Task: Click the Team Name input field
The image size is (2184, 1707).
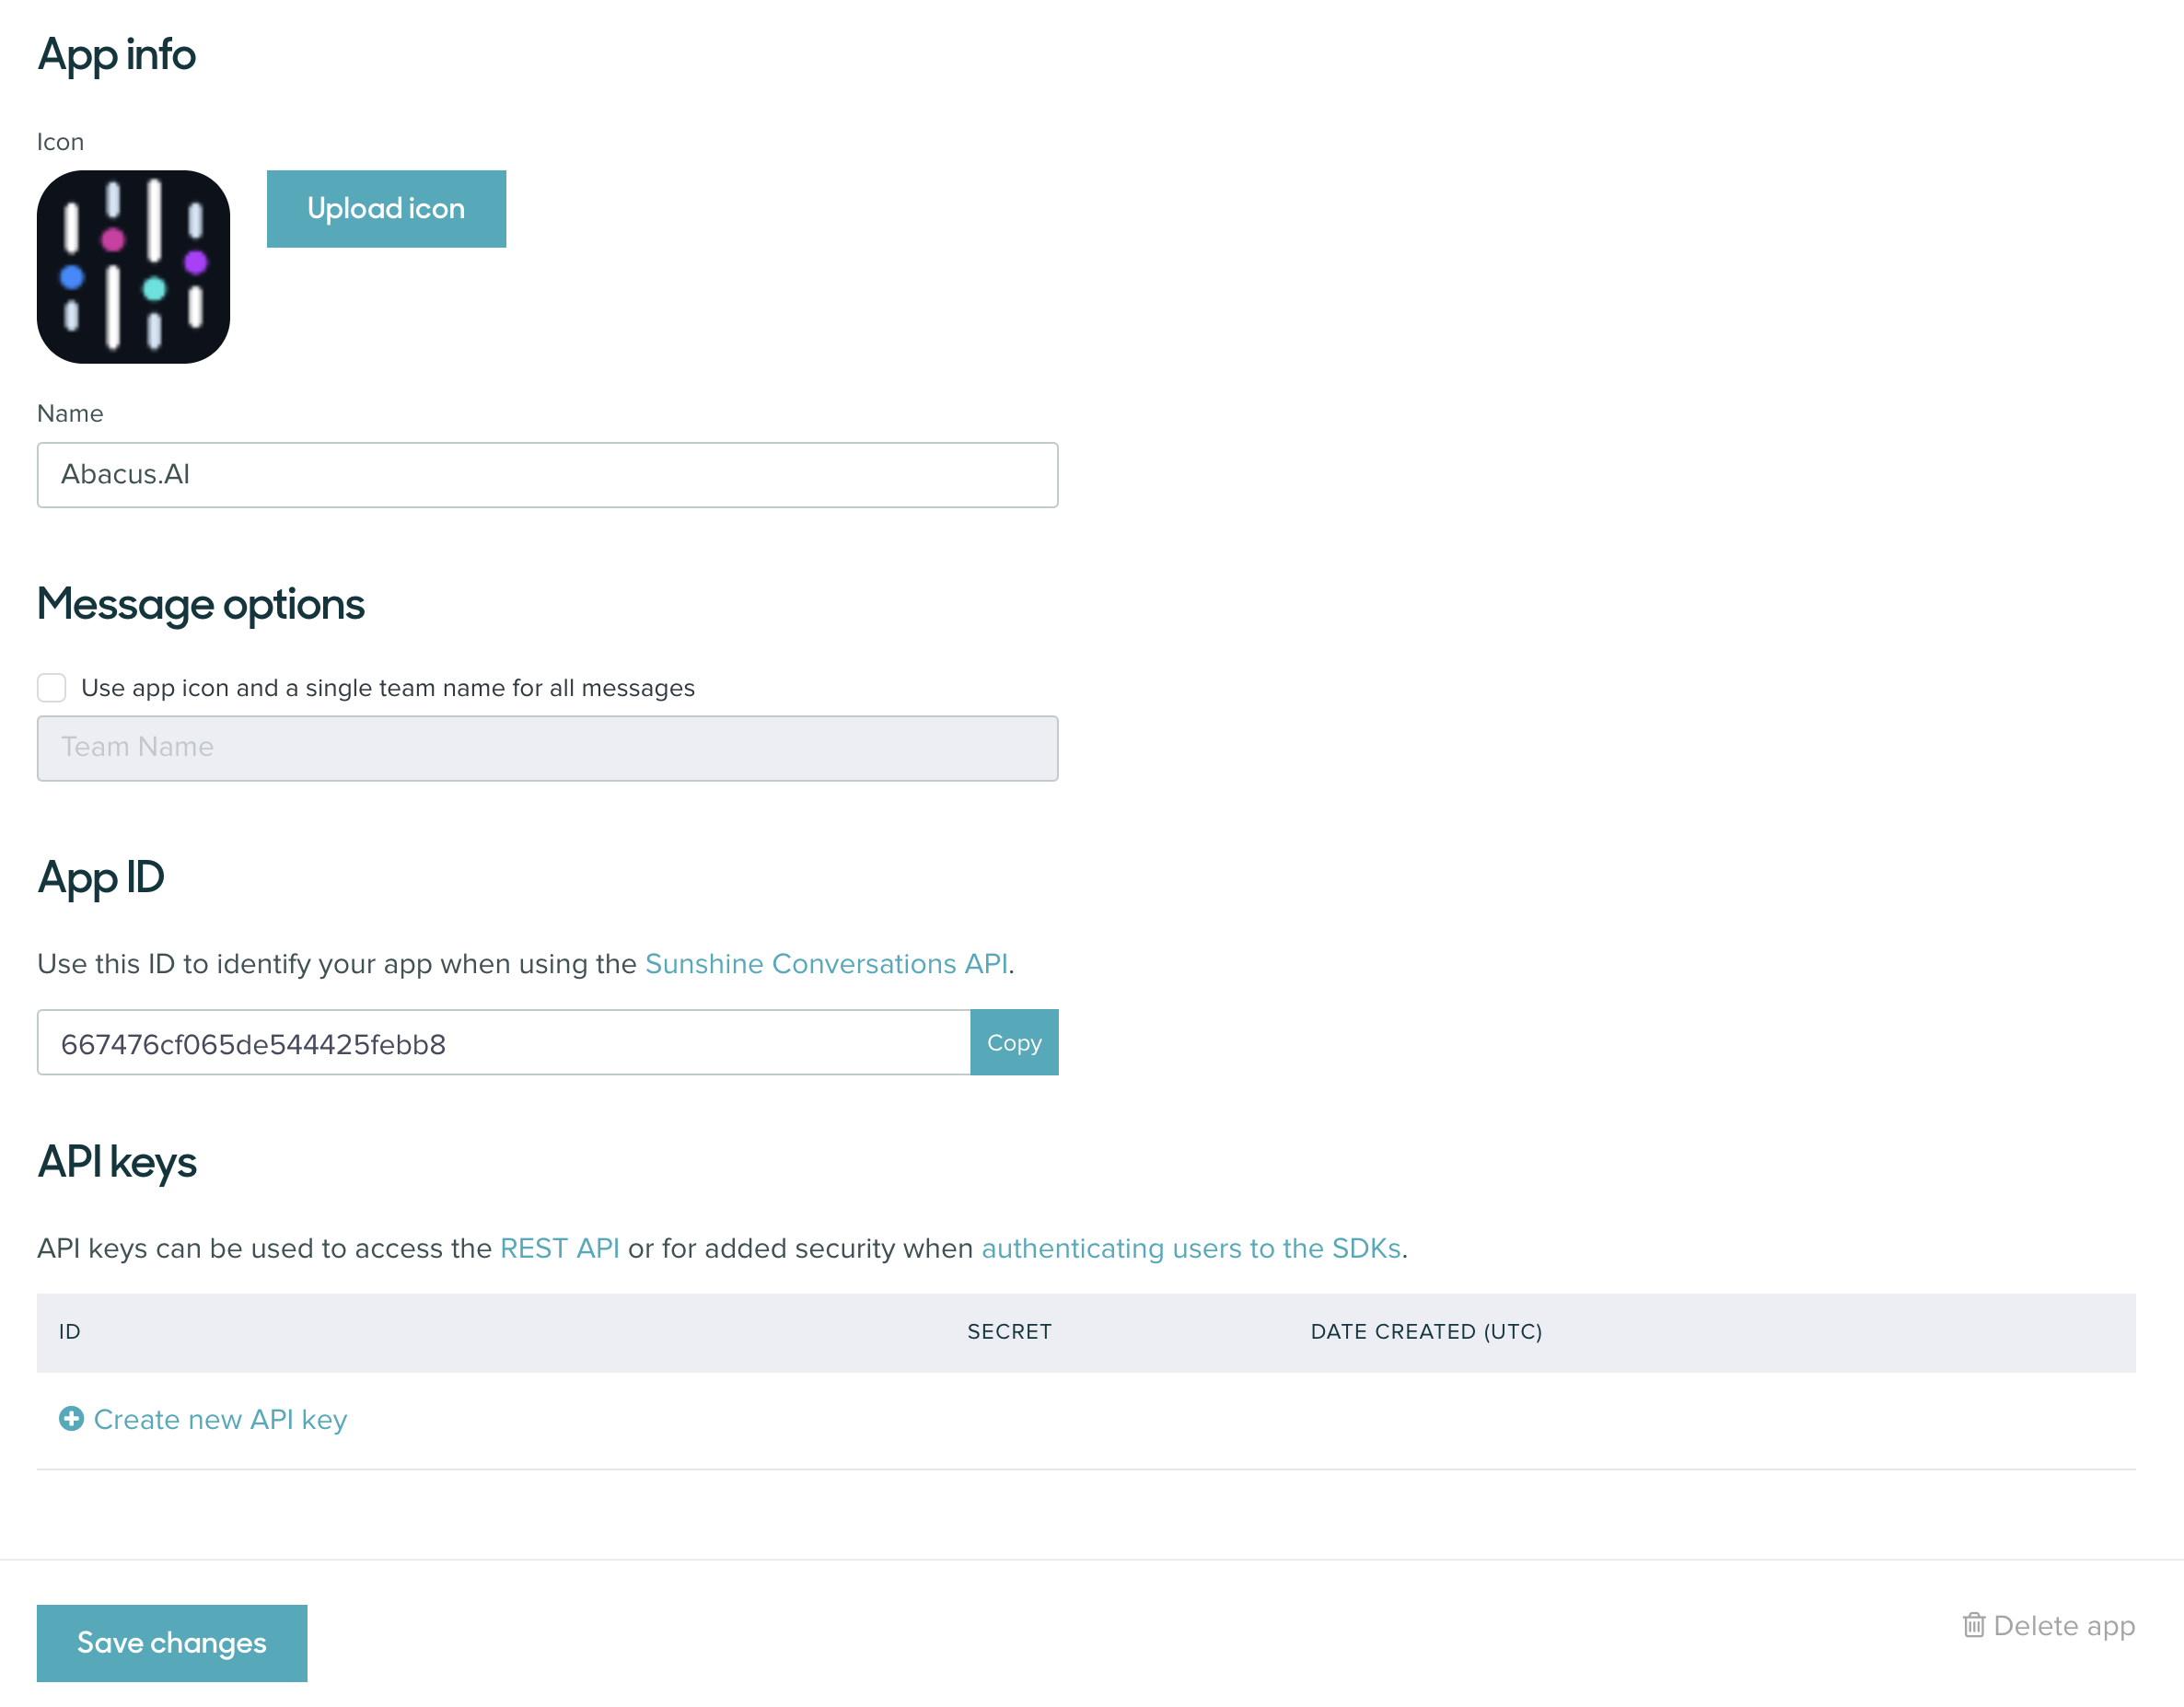Action: tap(547, 748)
